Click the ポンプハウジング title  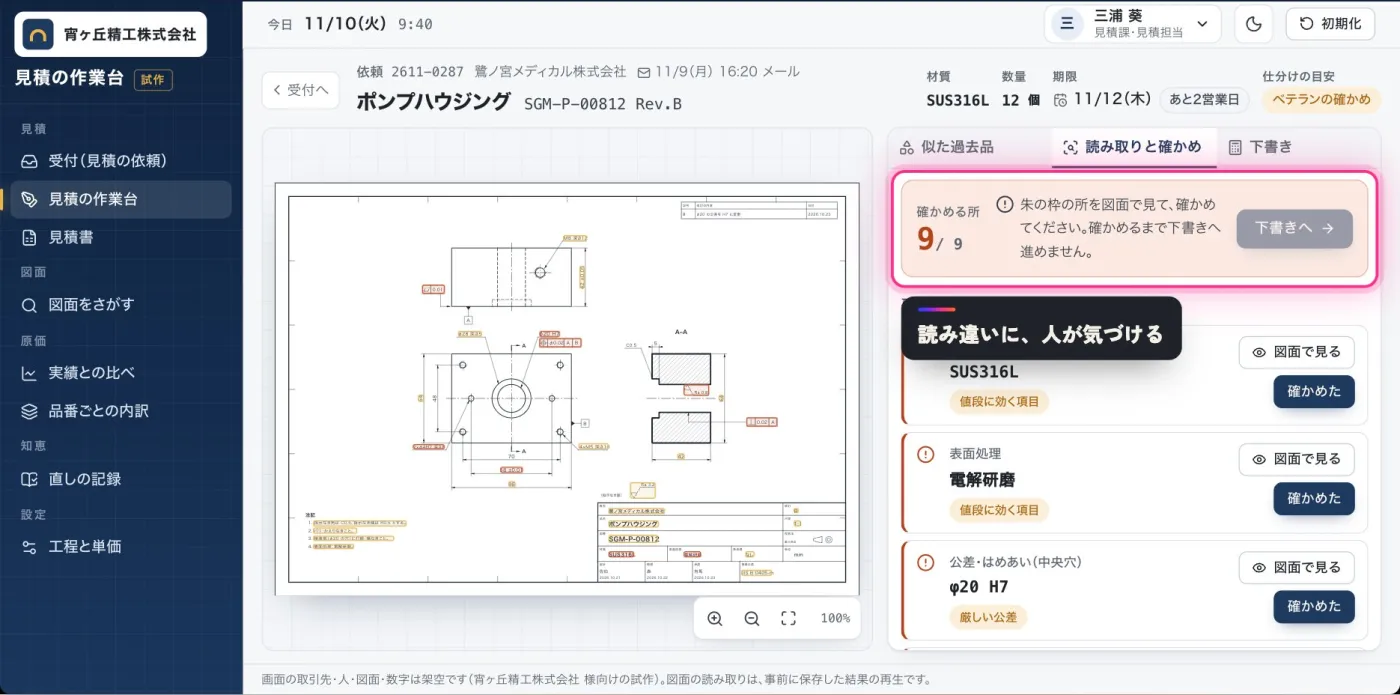pyautogui.click(x=433, y=101)
